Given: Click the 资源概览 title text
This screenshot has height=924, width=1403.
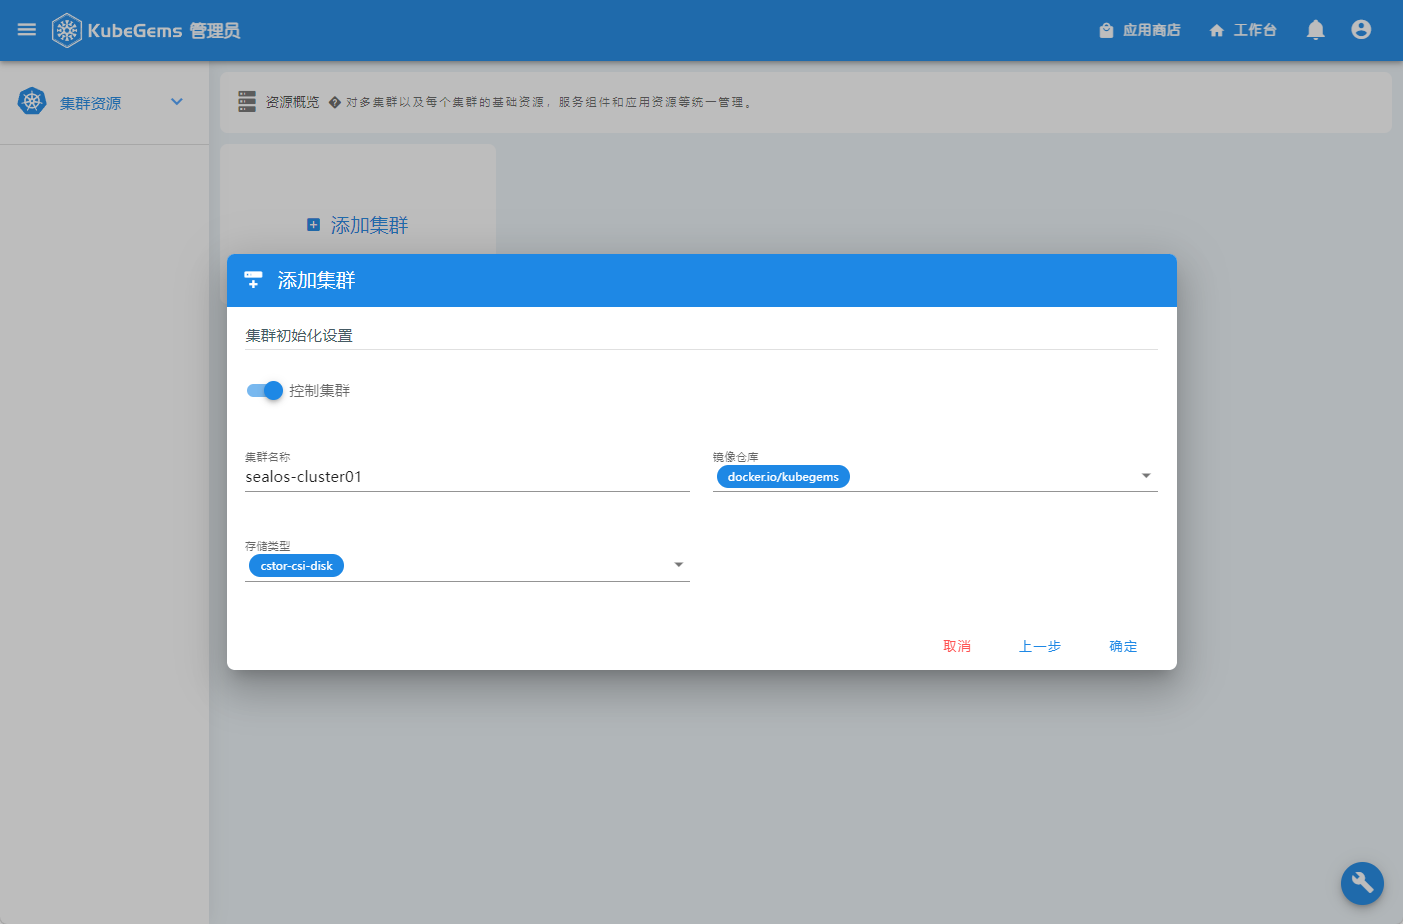Looking at the screenshot, I should click(292, 102).
